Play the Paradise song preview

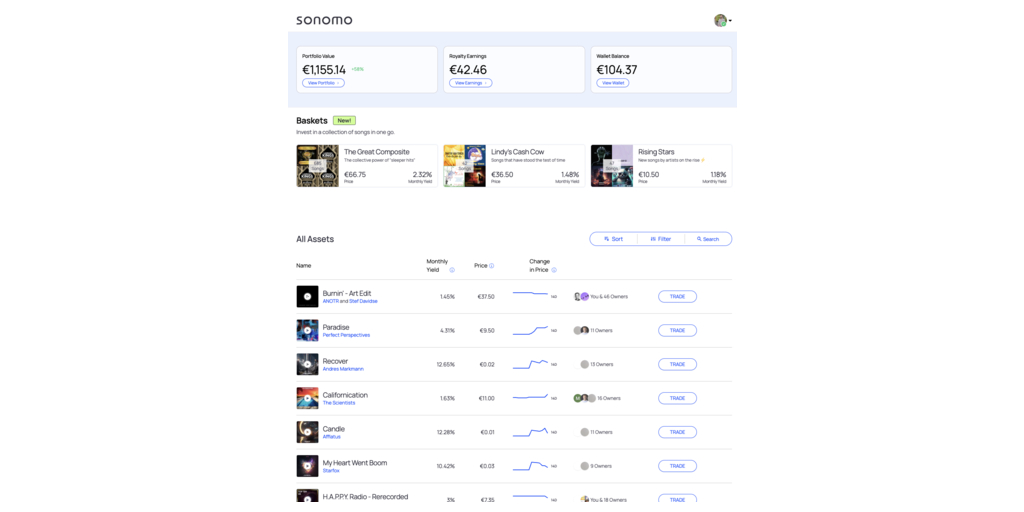[307, 331]
